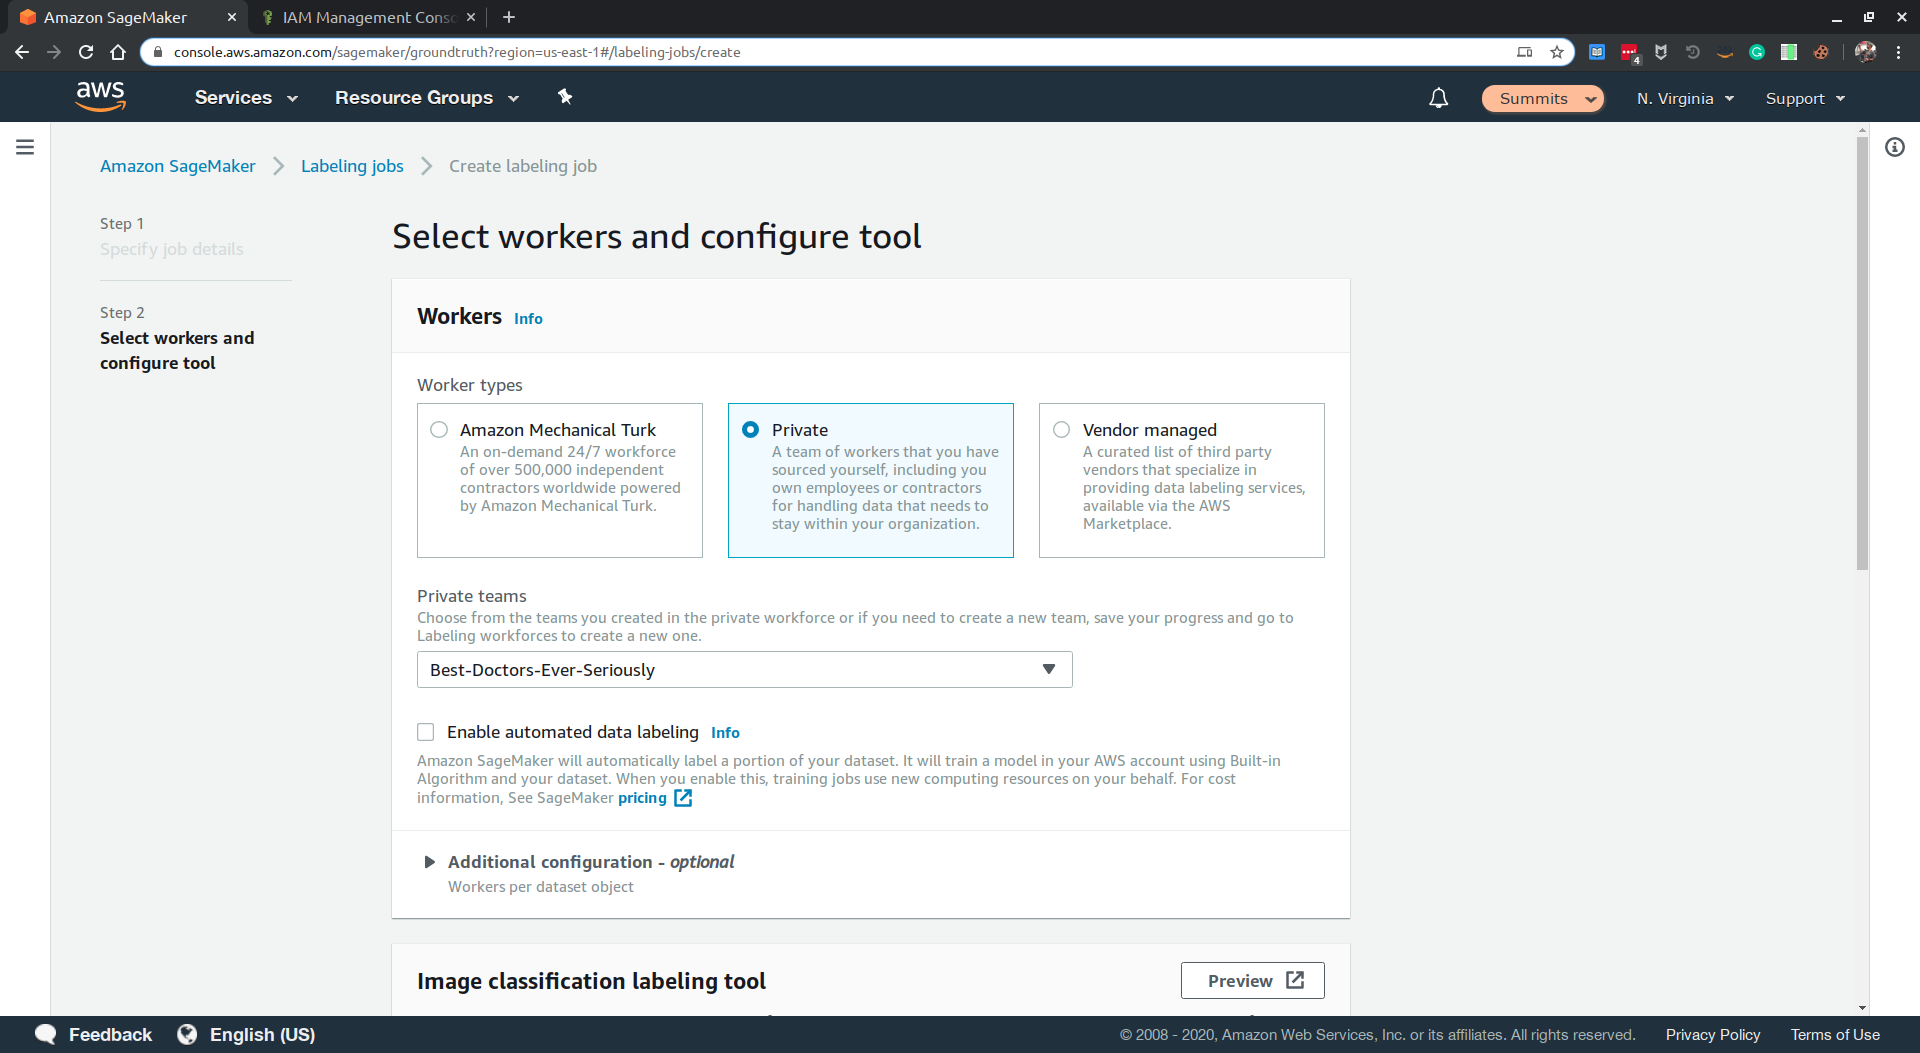
Task: Click the Feedback speech bubble icon
Action: point(46,1034)
